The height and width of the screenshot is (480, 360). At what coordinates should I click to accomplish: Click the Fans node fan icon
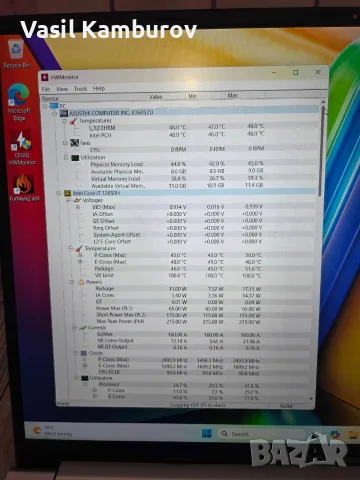[75, 143]
